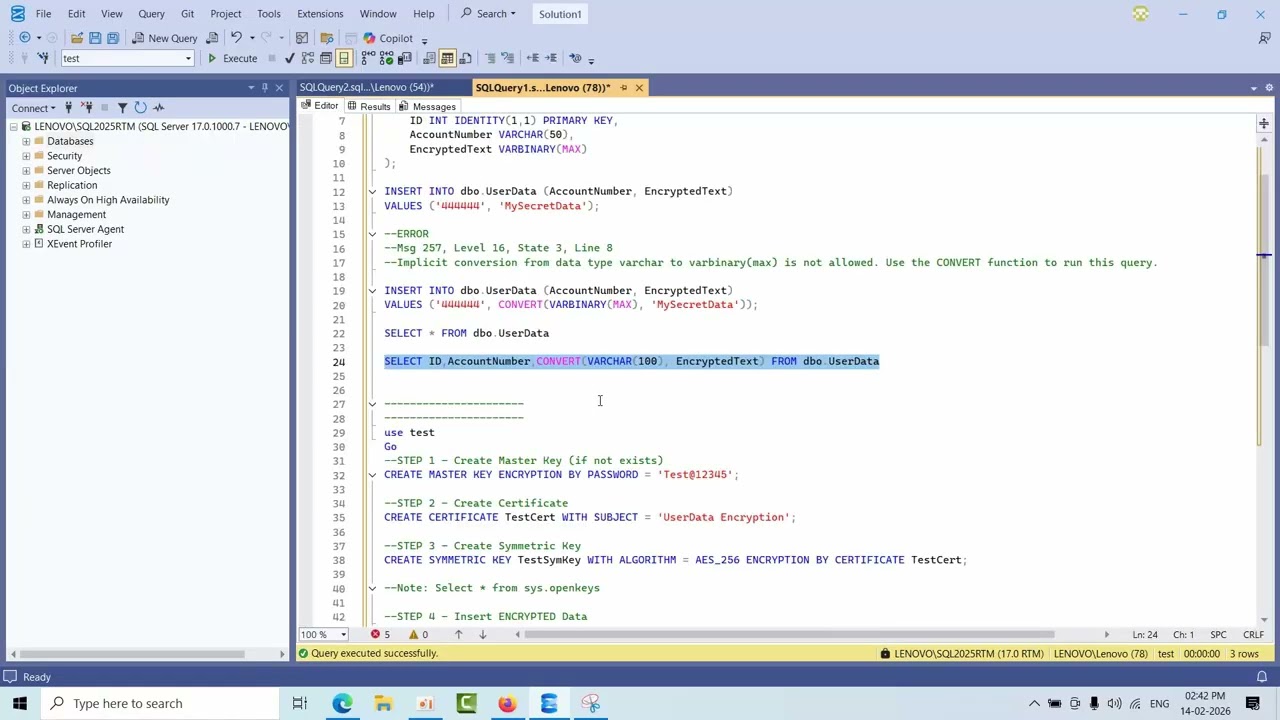Collapse the outlining block at line 12

tap(372, 191)
